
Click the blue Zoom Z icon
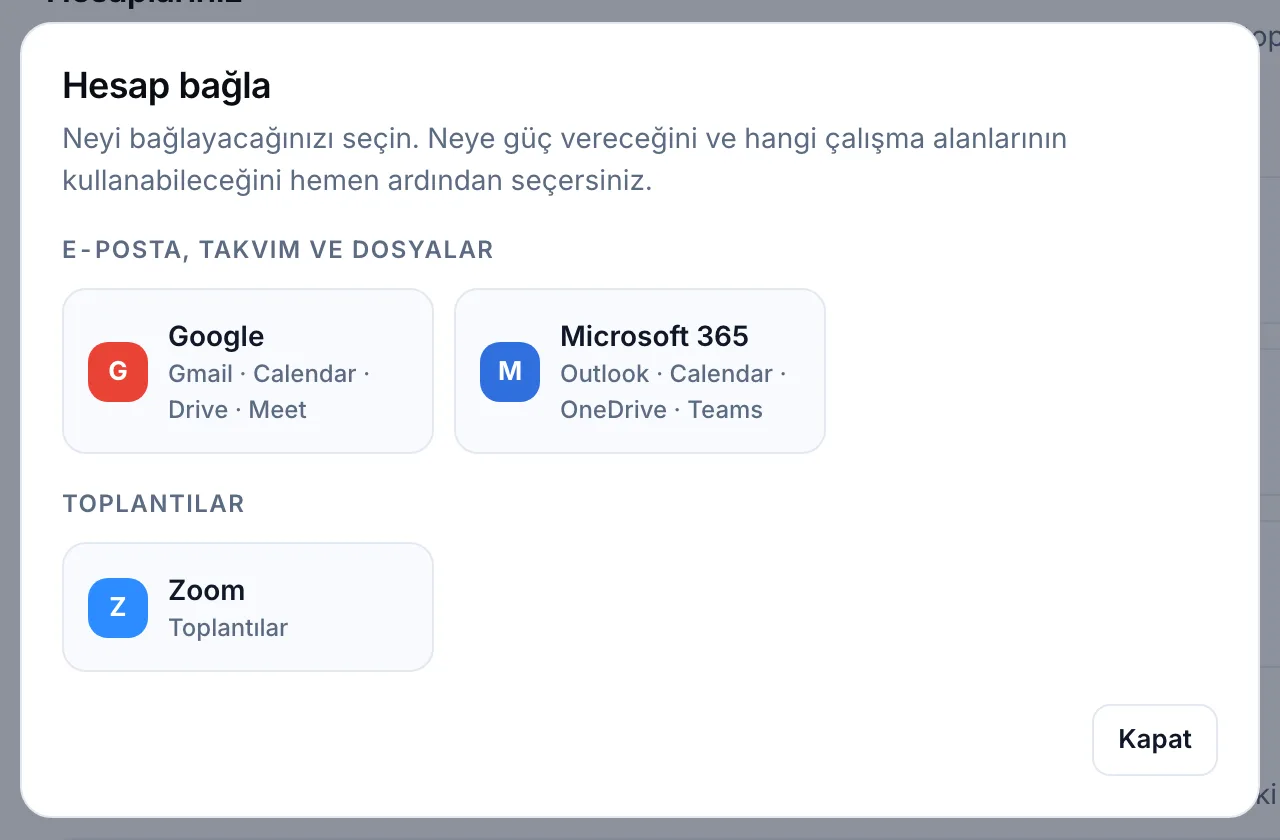[118, 608]
